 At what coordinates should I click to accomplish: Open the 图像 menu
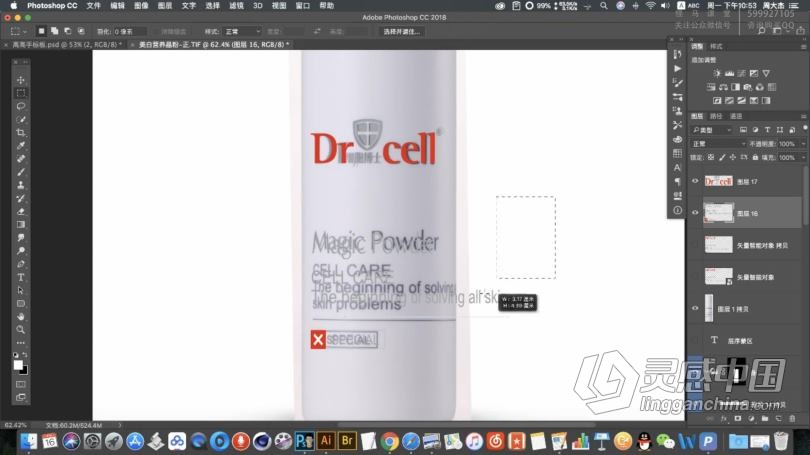(141, 6)
